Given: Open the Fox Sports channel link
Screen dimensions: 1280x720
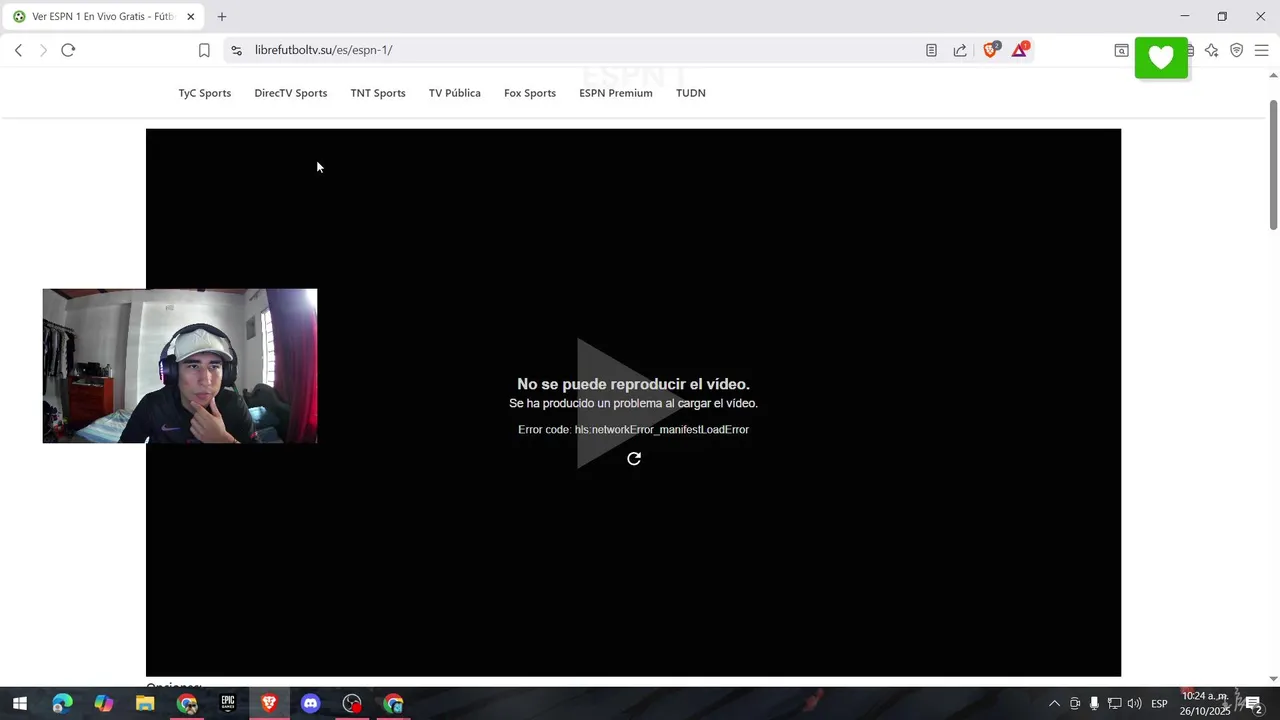Looking at the screenshot, I should (x=530, y=93).
